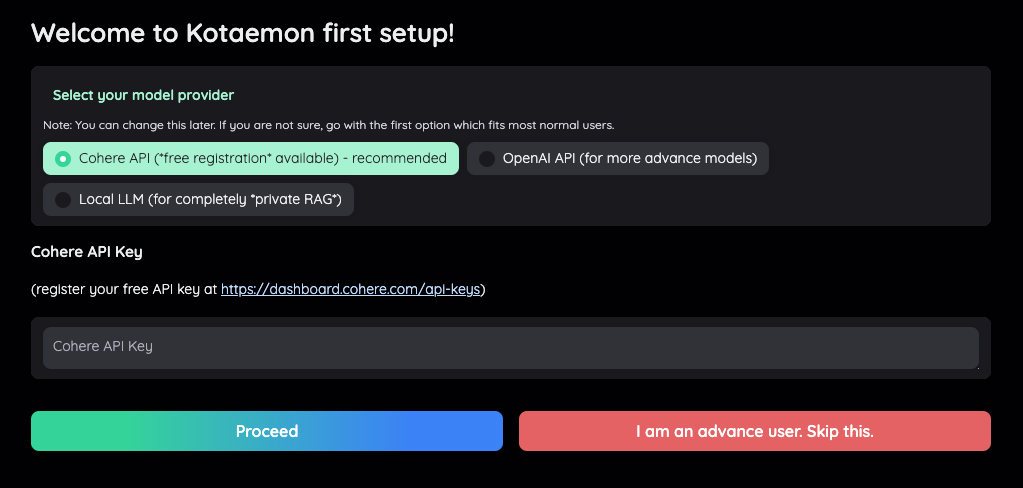Viewport: 1023px width, 488px height.
Task: Click the 'register your free API key at' text
Action: pyautogui.click(x=127, y=289)
